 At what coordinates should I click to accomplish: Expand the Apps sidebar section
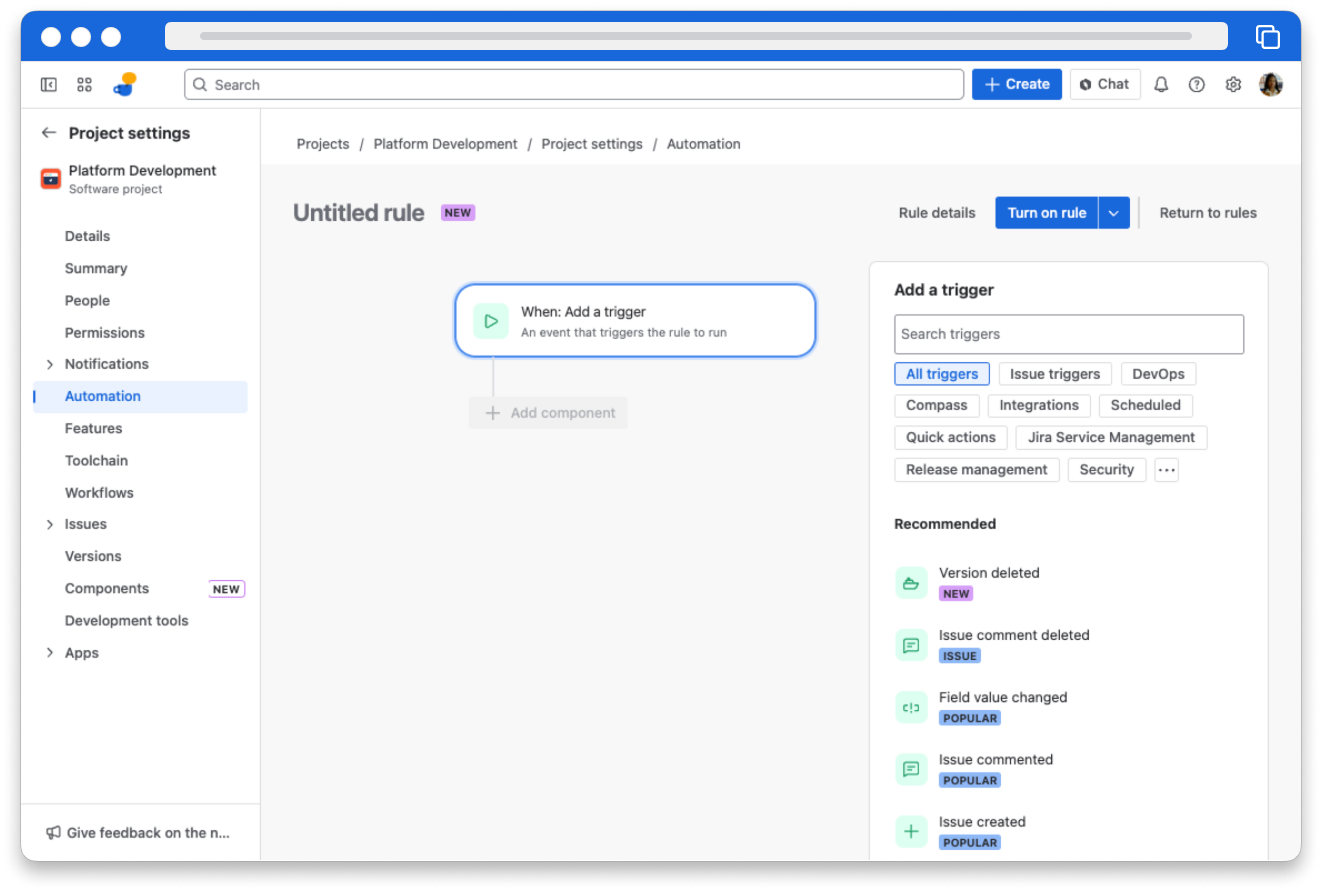tap(50, 653)
